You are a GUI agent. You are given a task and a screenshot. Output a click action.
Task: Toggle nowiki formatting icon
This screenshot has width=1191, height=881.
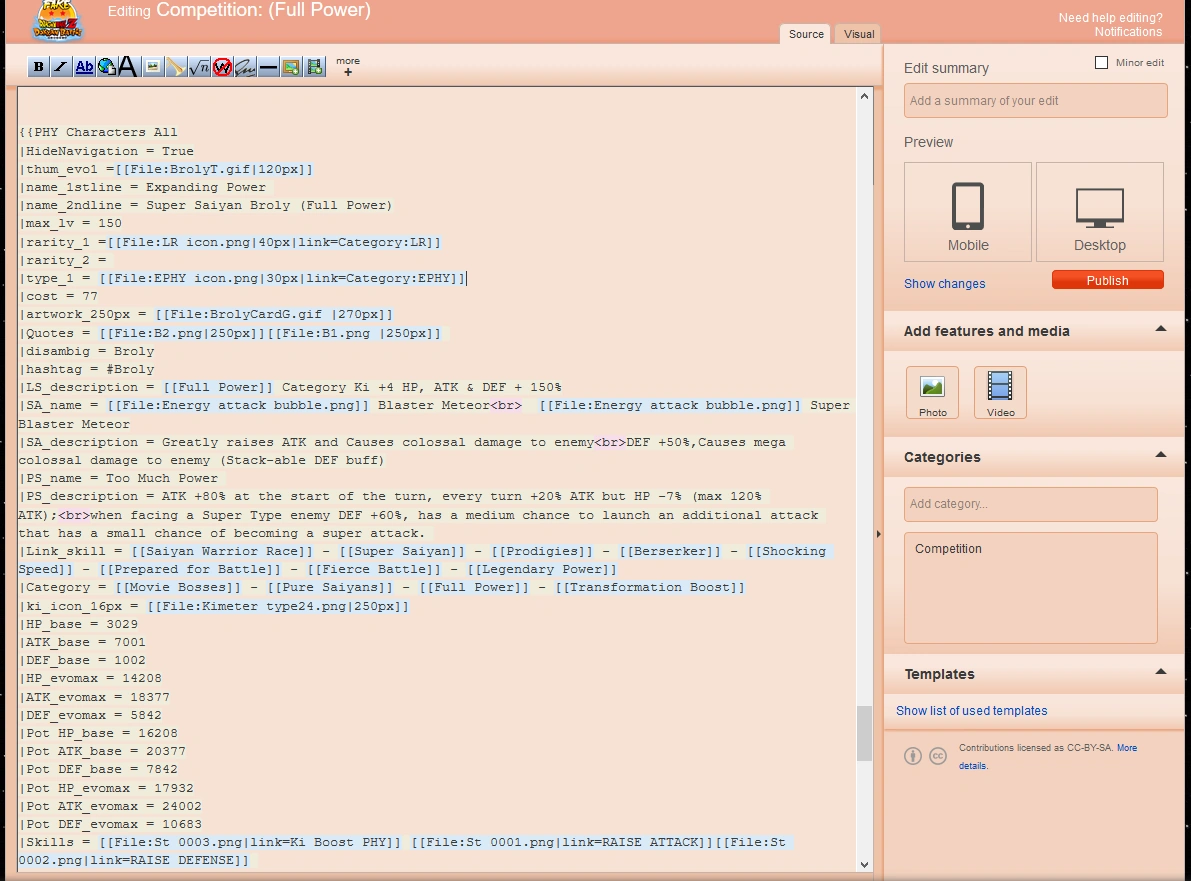pos(222,67)
